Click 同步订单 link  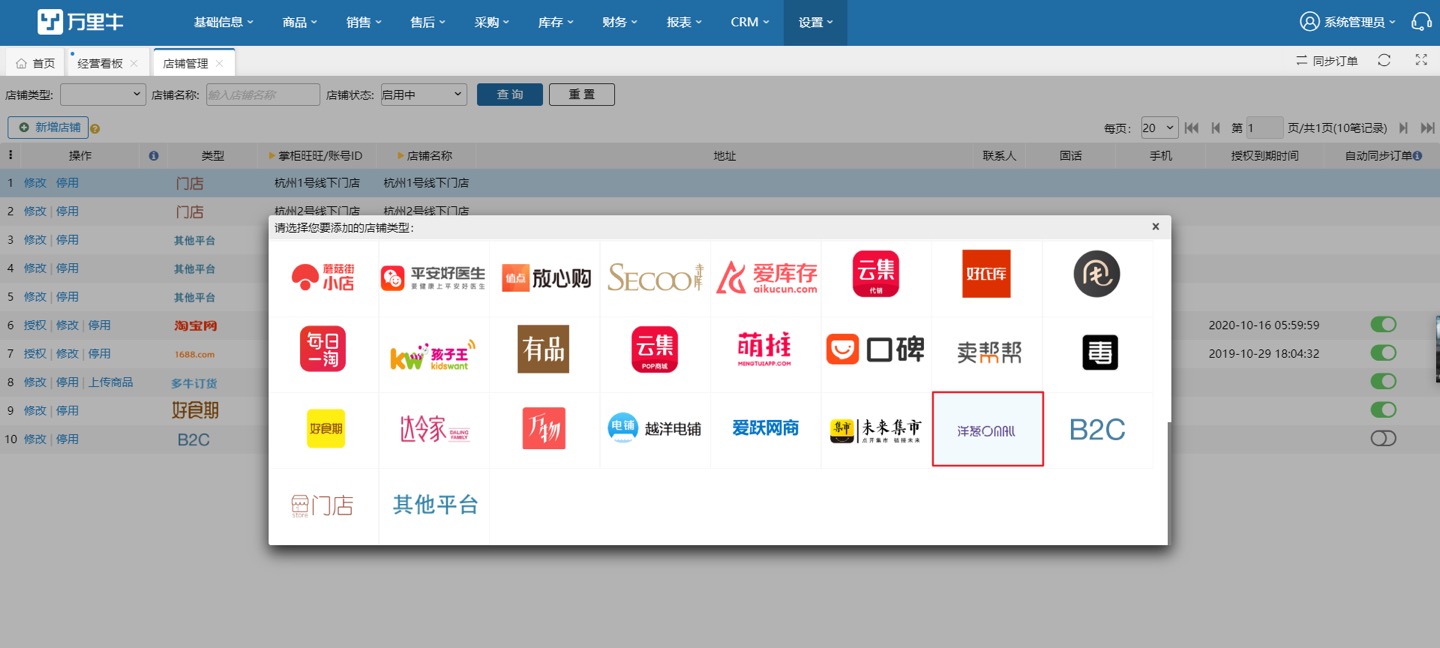(1327, 61)
